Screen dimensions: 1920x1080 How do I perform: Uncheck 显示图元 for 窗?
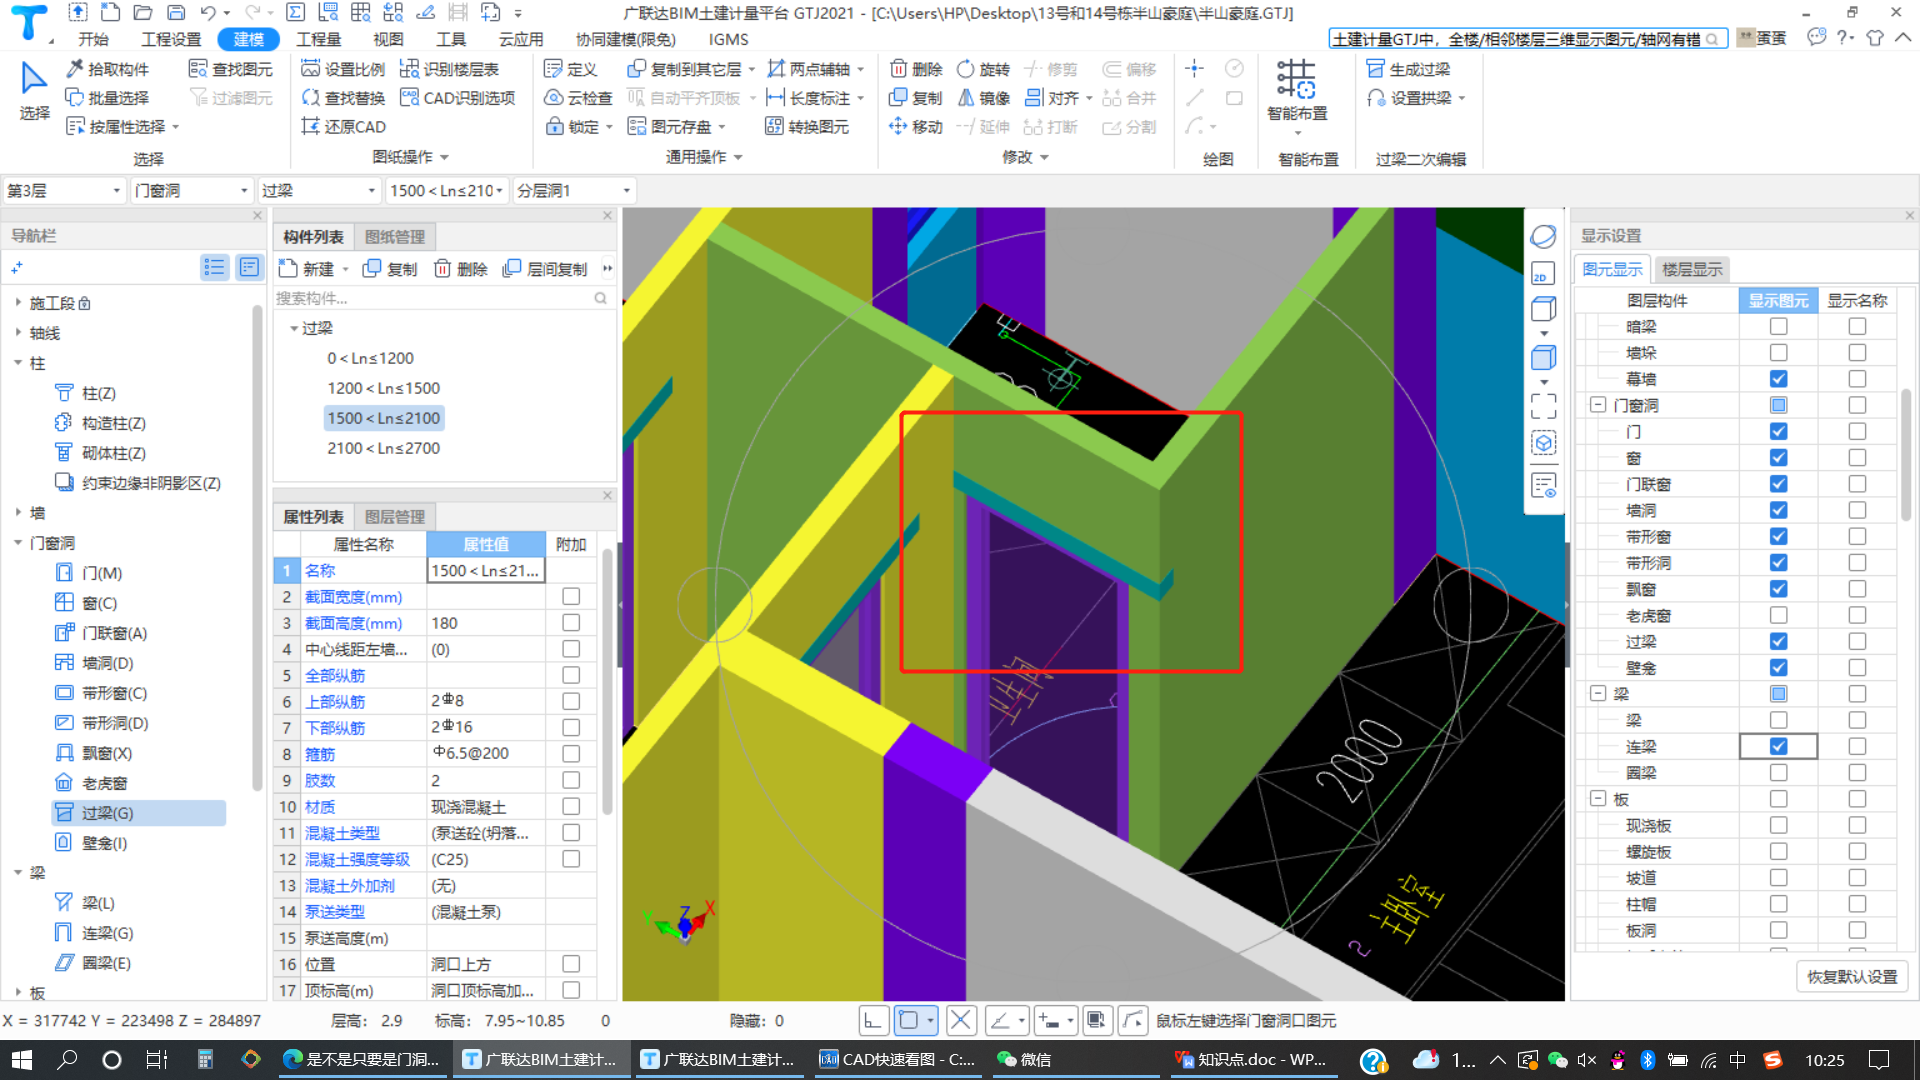tap(1778, 457)
